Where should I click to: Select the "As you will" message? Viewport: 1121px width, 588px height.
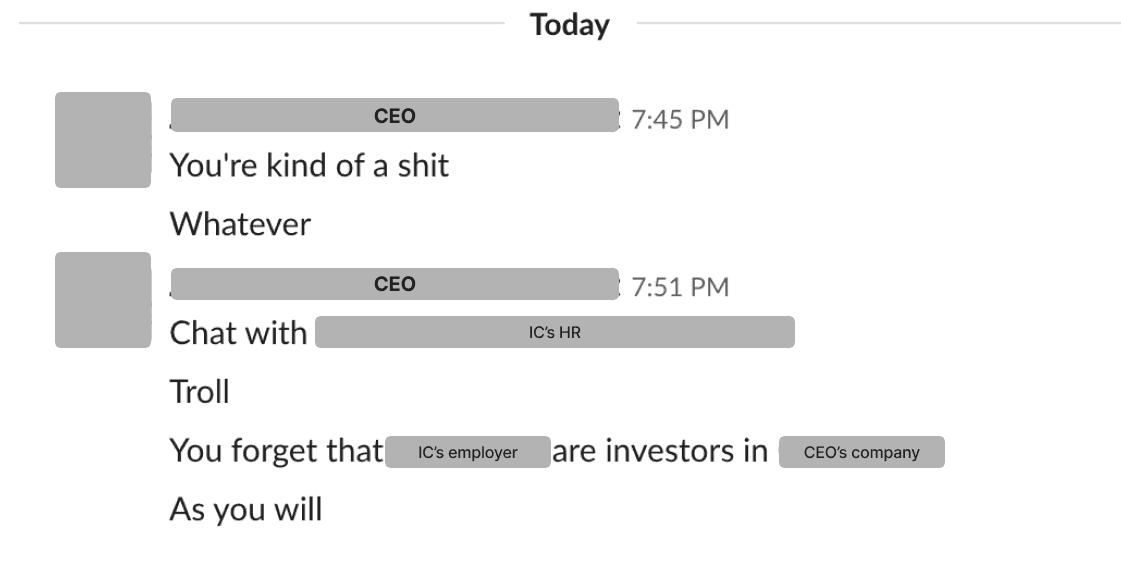coord(245,510)
